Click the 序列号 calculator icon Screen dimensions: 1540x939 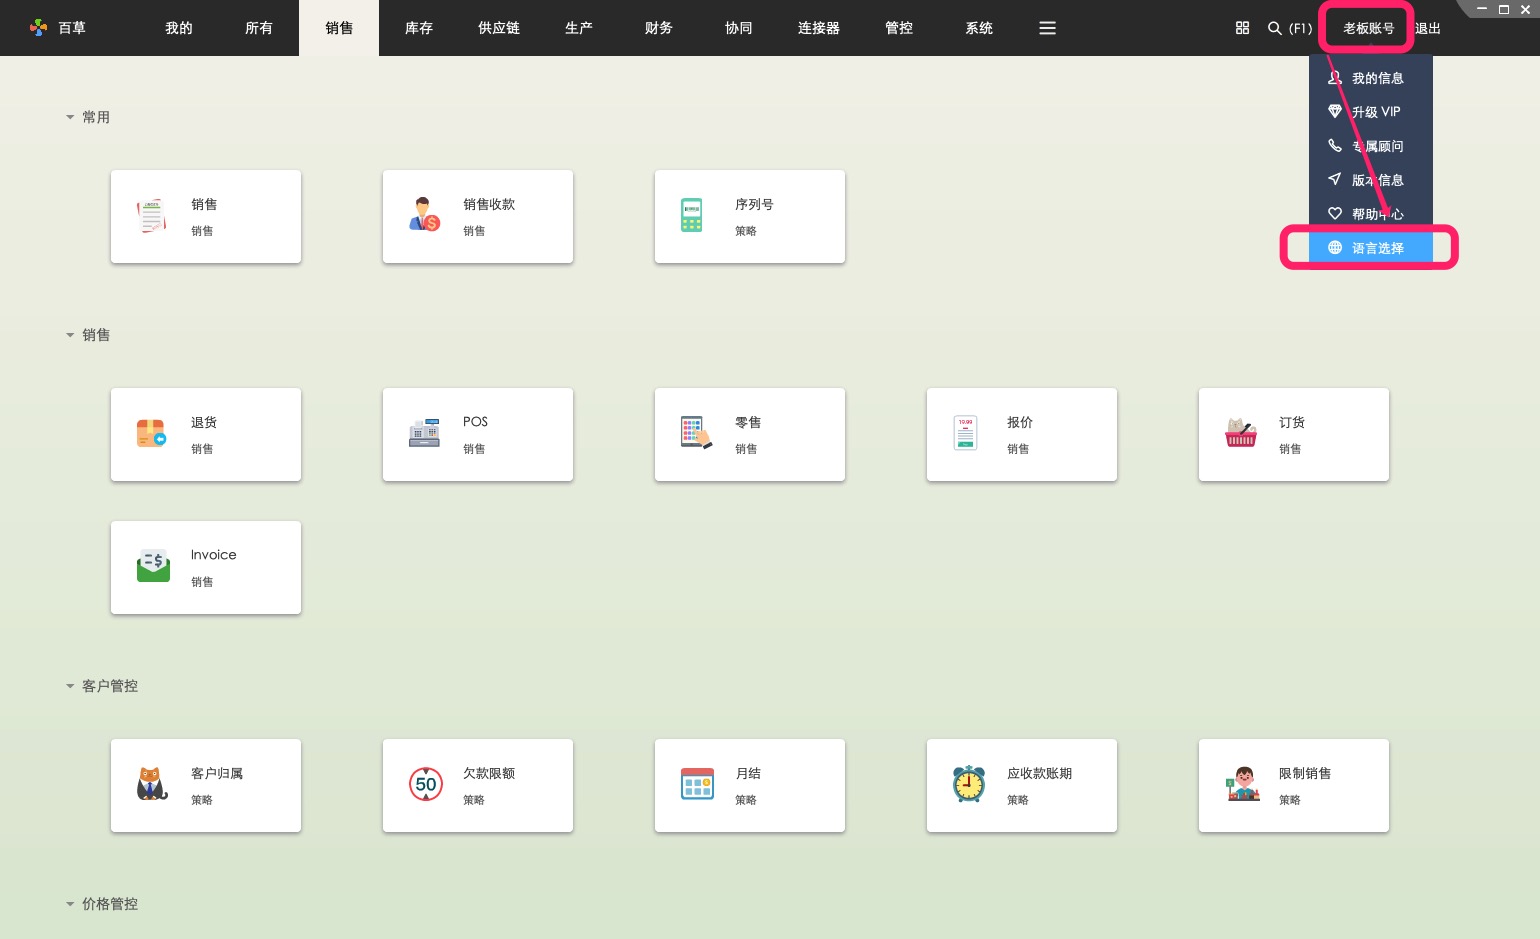pos(692,215)
